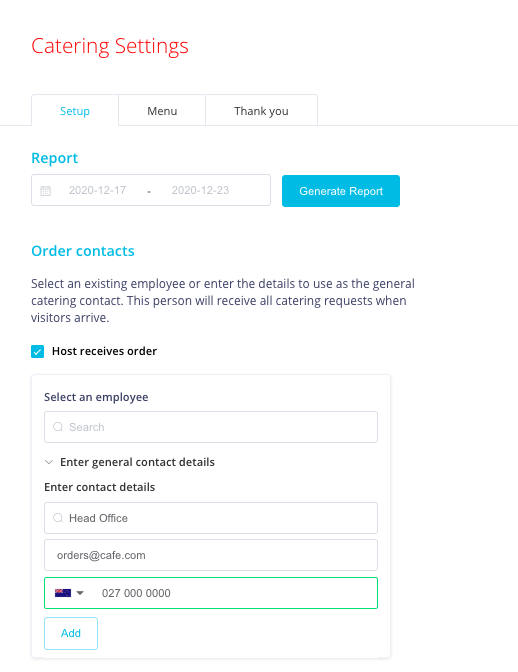The image size is (518, 672).
Task: Click the Add contact button
Action: coord(71,633)
